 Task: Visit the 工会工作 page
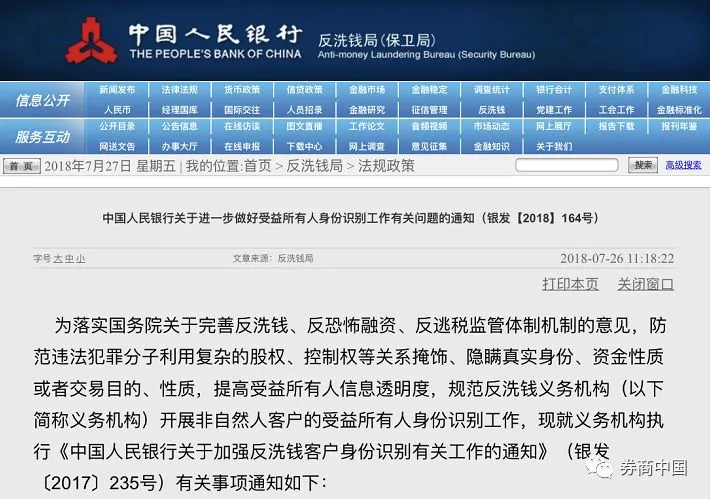pyautogui.click(x=617, y=110)
